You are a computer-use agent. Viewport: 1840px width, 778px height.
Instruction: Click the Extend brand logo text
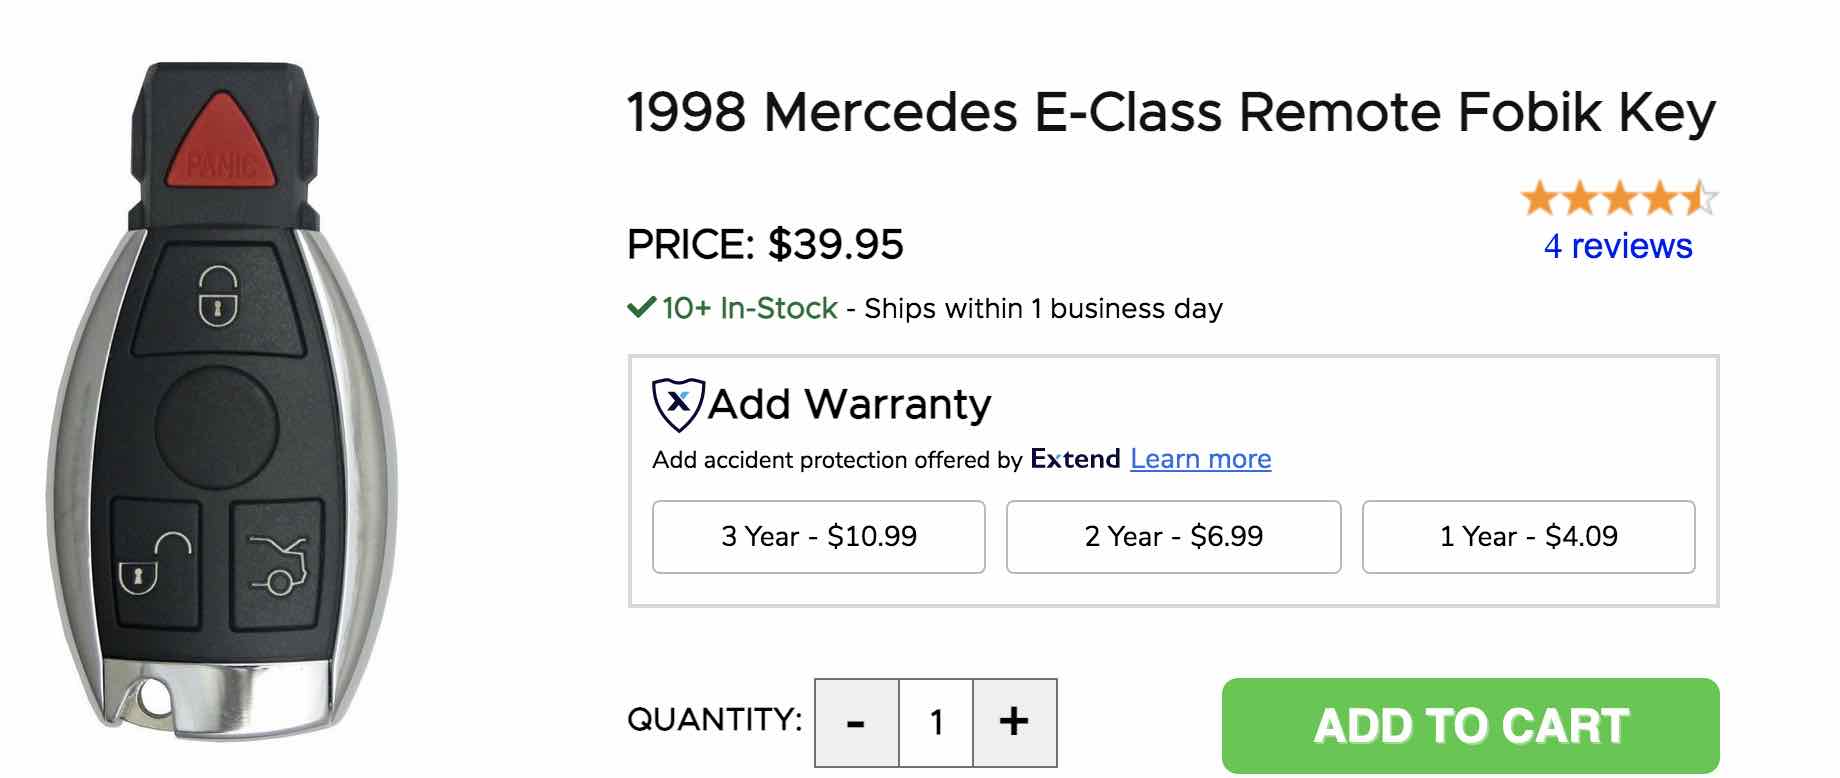1075,459
